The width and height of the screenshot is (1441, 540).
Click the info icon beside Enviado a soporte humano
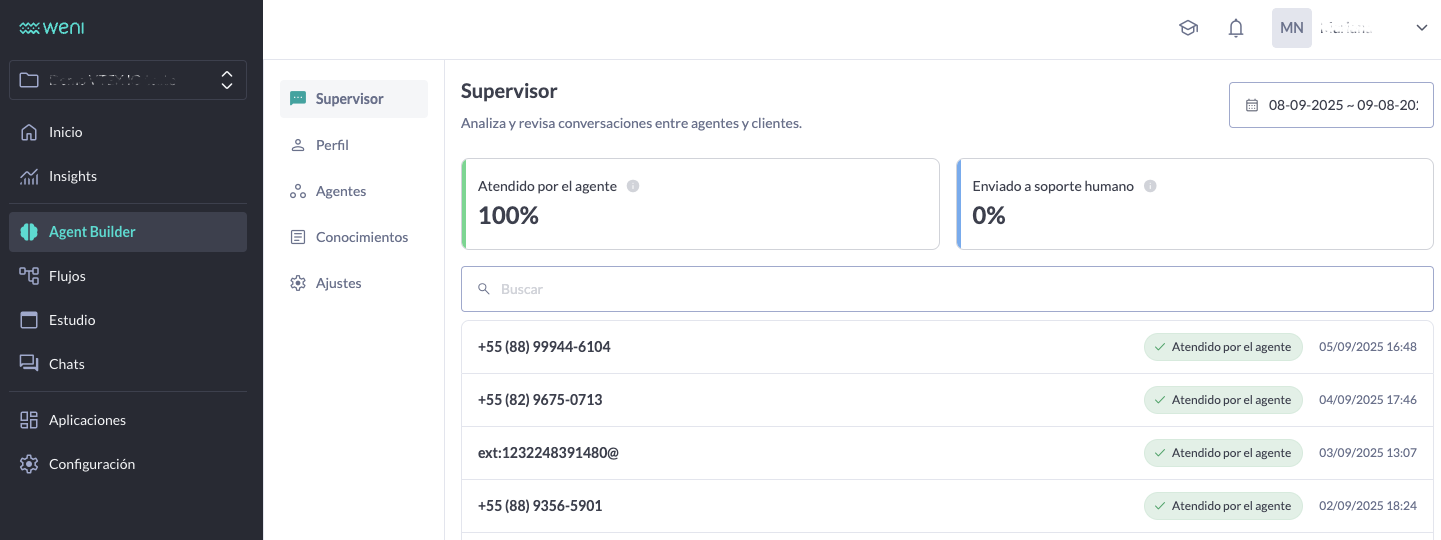(x=1150, y=186)
